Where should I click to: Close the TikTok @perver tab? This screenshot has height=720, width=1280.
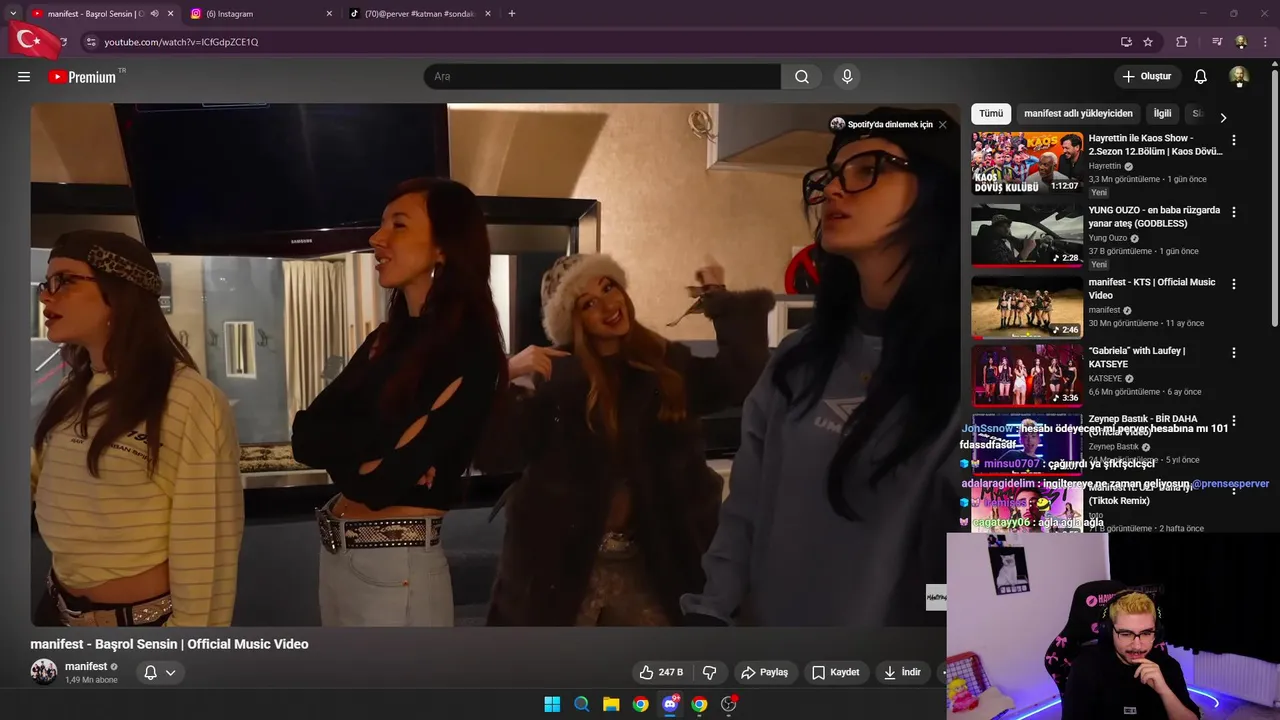click(488, 14)
